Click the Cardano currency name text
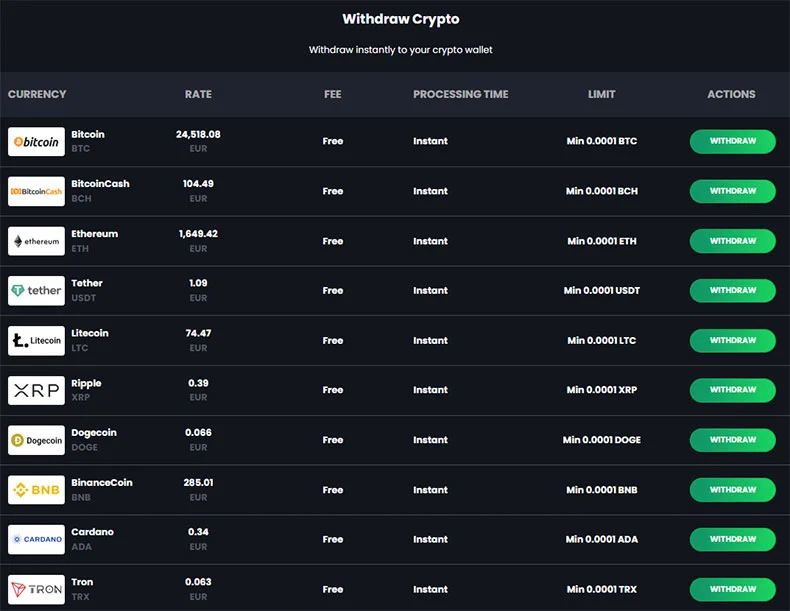790x611 pixels. tap(92, 532)
